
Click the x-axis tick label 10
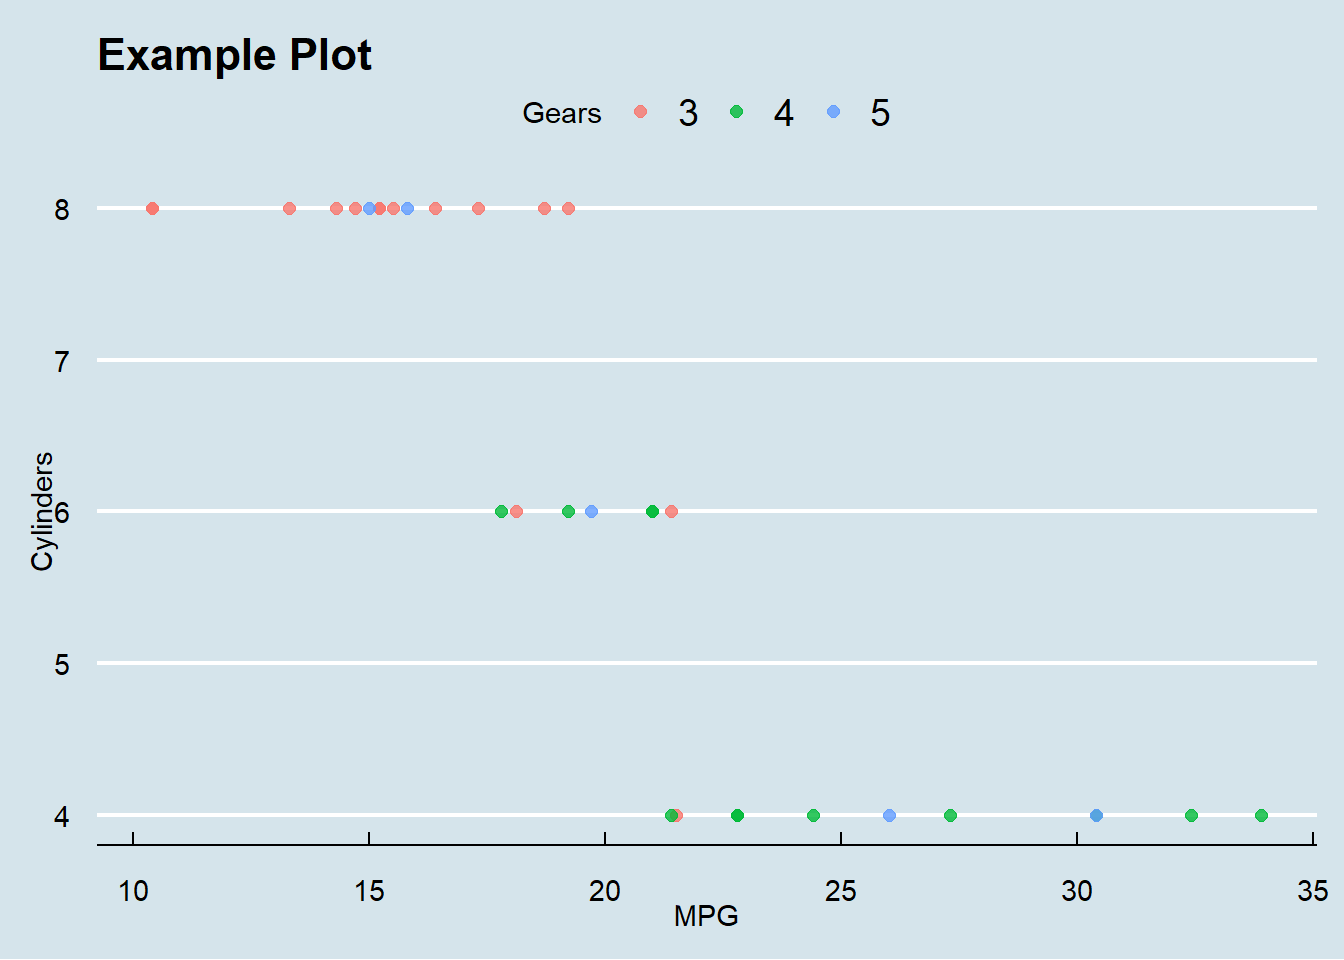133,891
